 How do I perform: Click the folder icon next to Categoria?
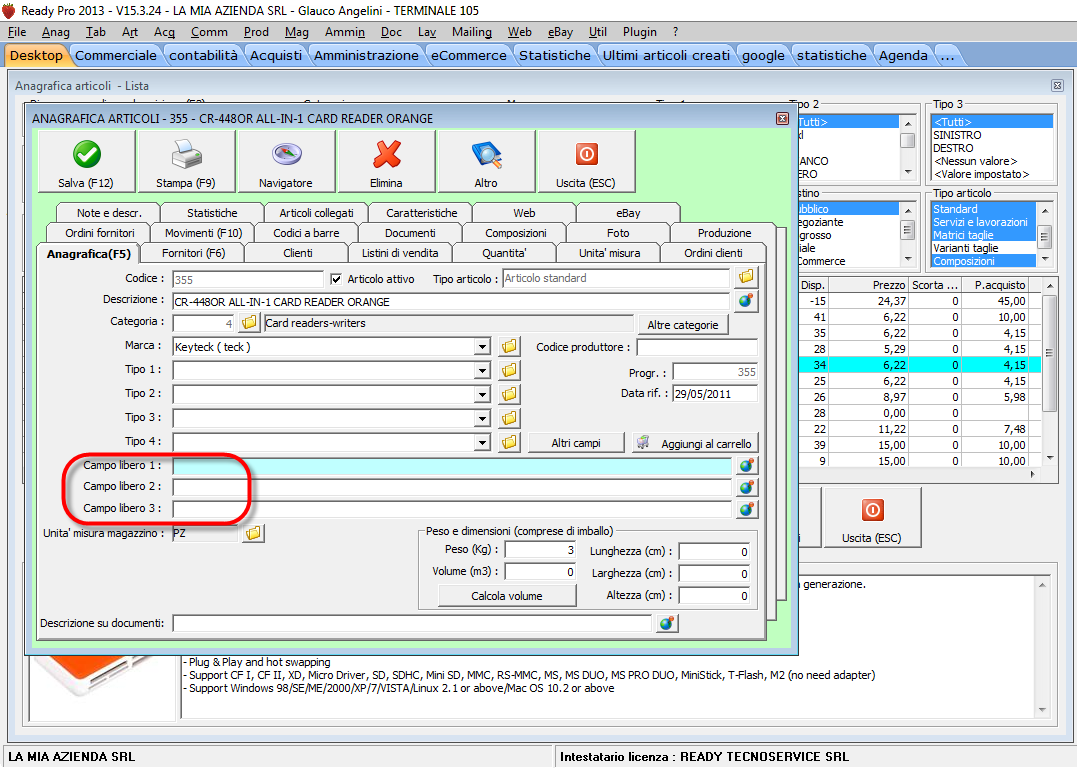pyautogui.click(x=249, y=323)
